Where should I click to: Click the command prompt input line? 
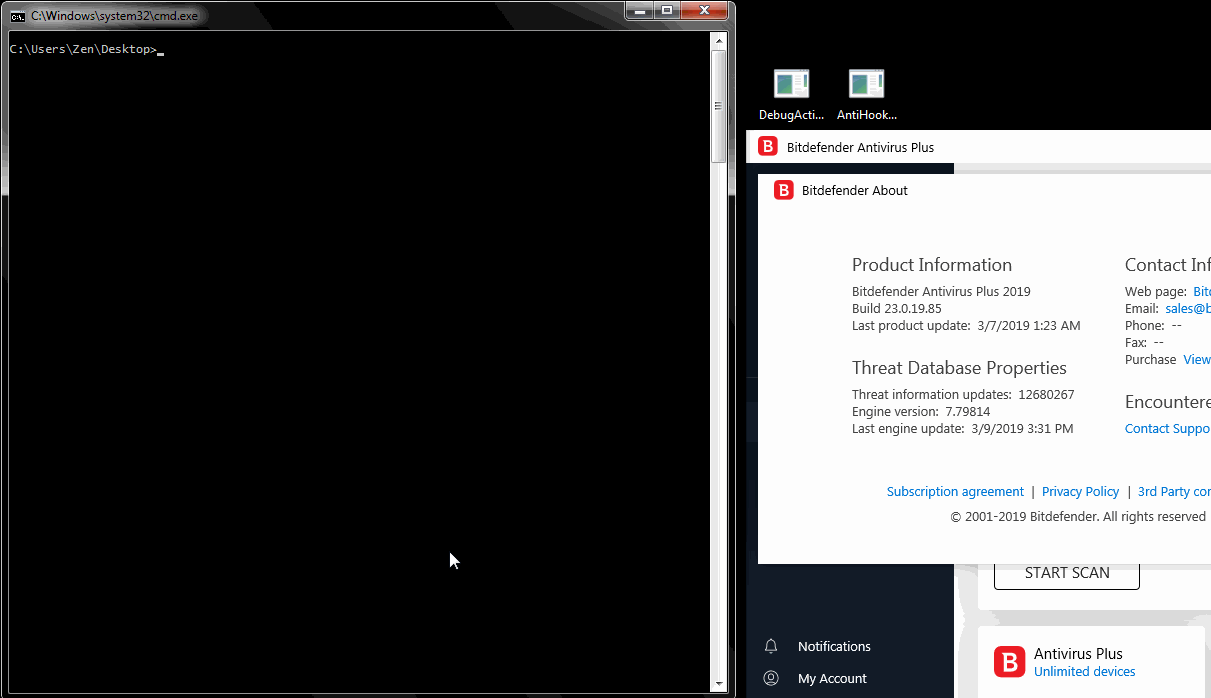coord(87,49)
